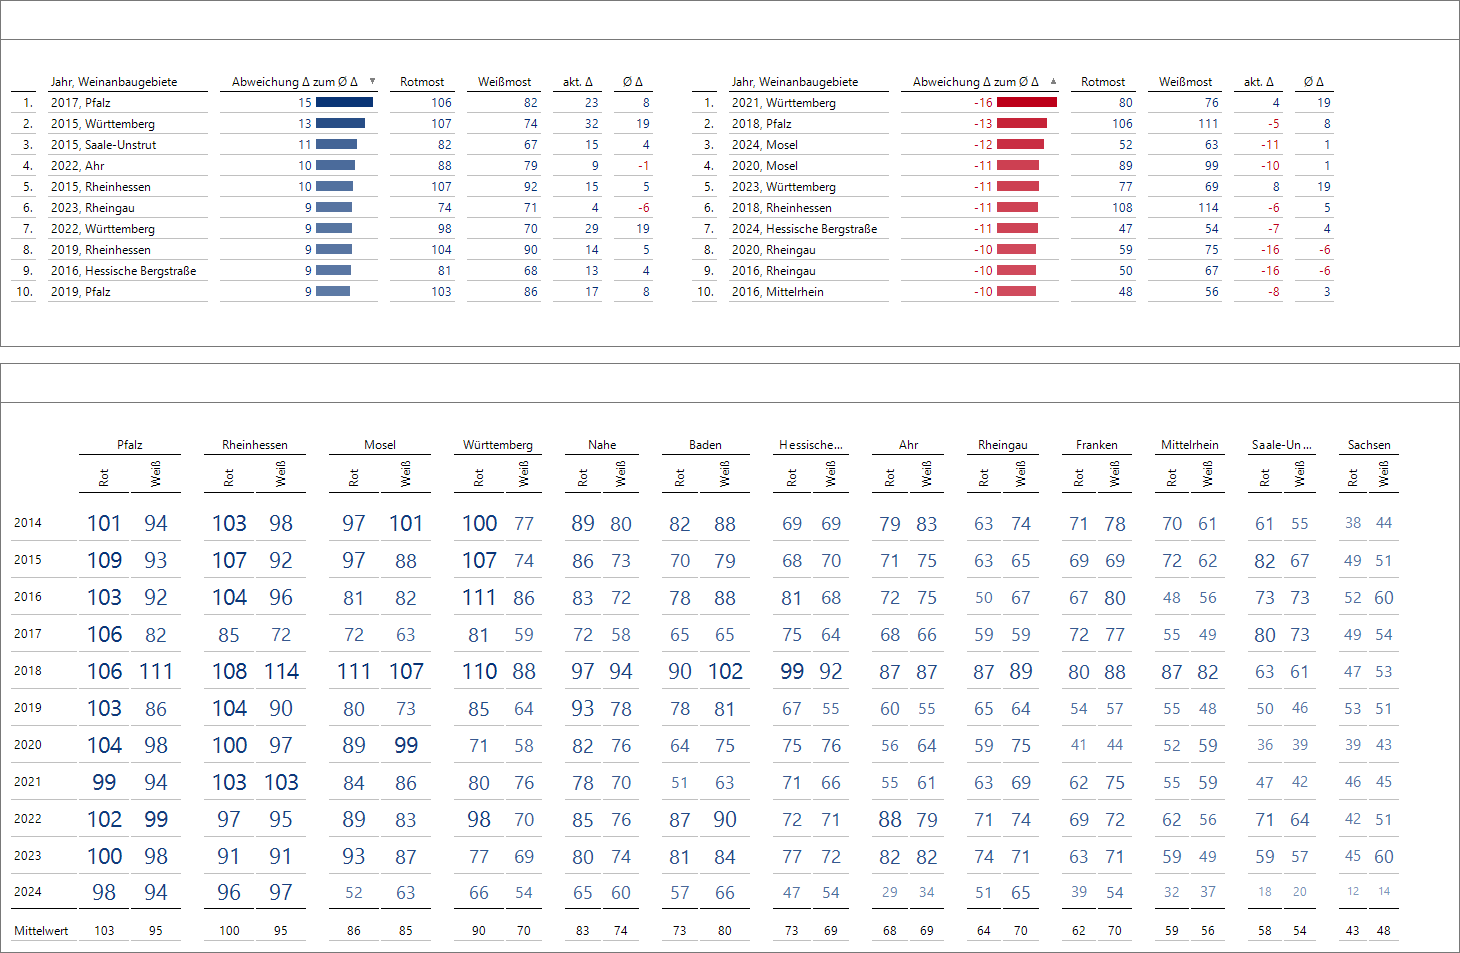Select the row labeled 2017, Pfalz
1460x953 pixels.
click(x=81, y=103)
